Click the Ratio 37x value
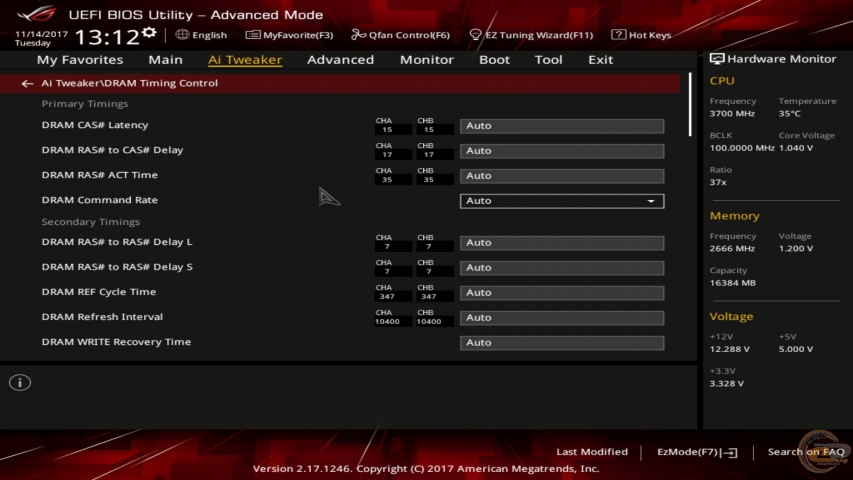853x480 pixels. point(718,182)
